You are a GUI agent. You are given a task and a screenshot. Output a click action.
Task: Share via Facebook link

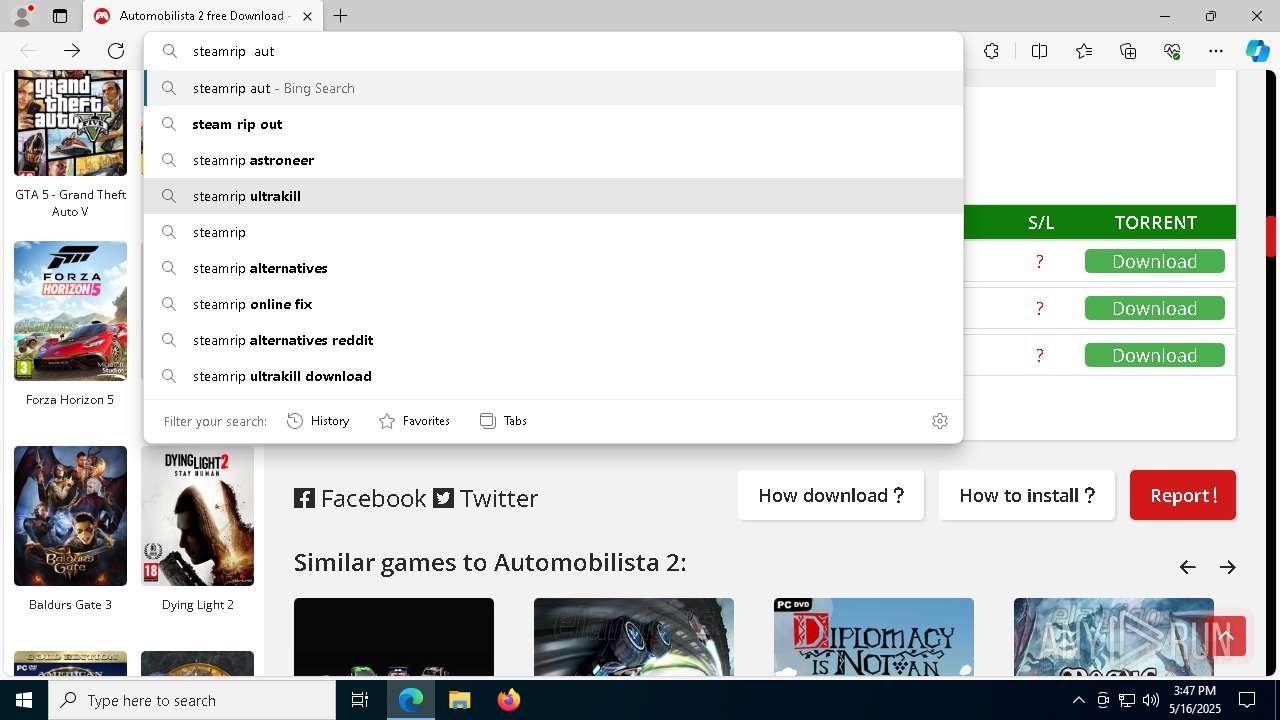(x=360, y=498)
